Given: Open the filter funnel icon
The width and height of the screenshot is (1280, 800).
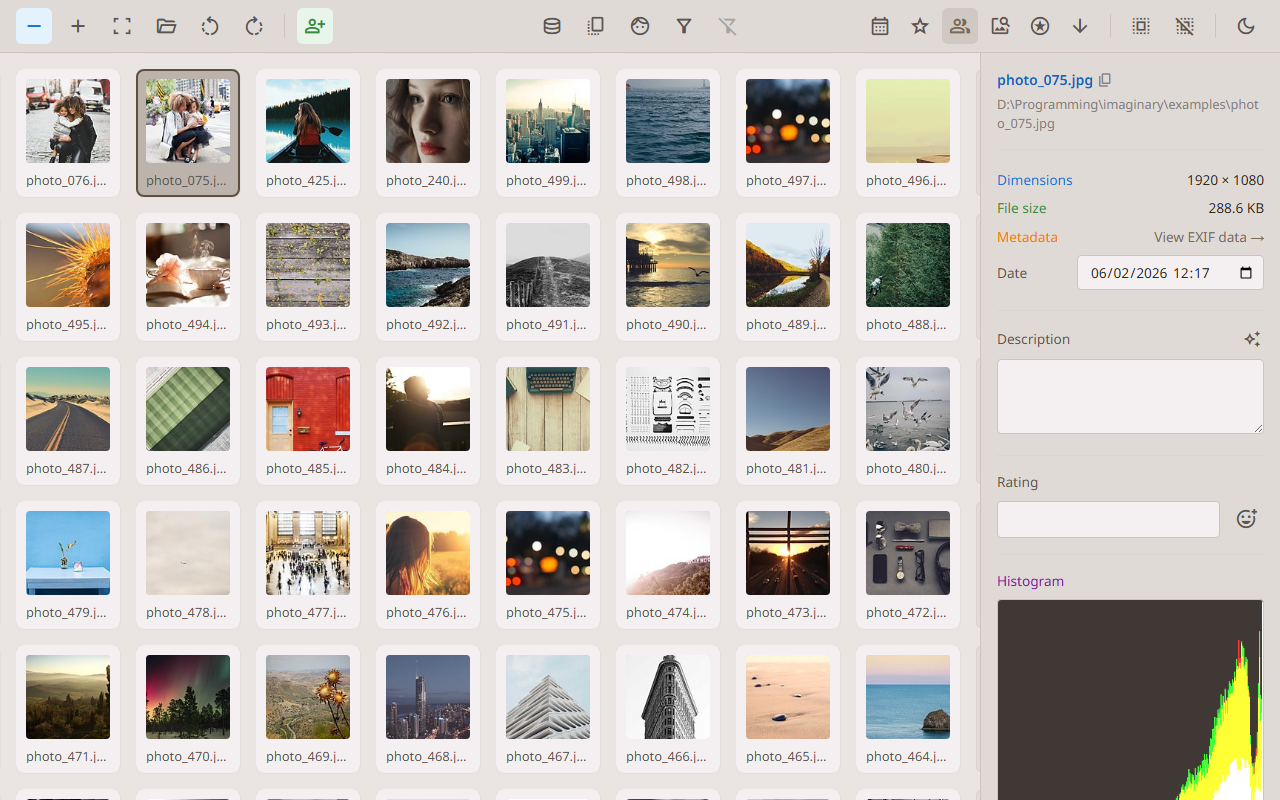Looking at the screenshot, I should (684, 26).
